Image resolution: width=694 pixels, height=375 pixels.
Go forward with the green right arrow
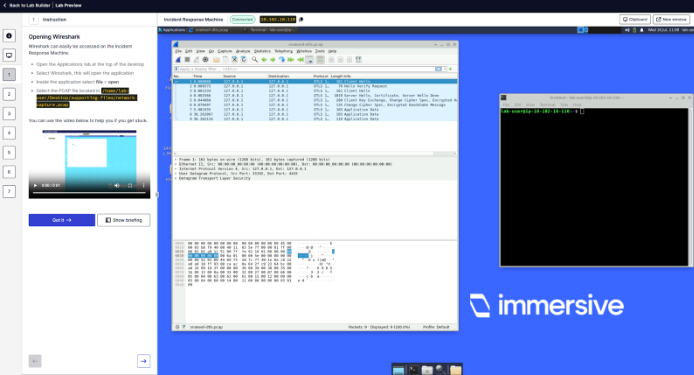coord(273,60)
